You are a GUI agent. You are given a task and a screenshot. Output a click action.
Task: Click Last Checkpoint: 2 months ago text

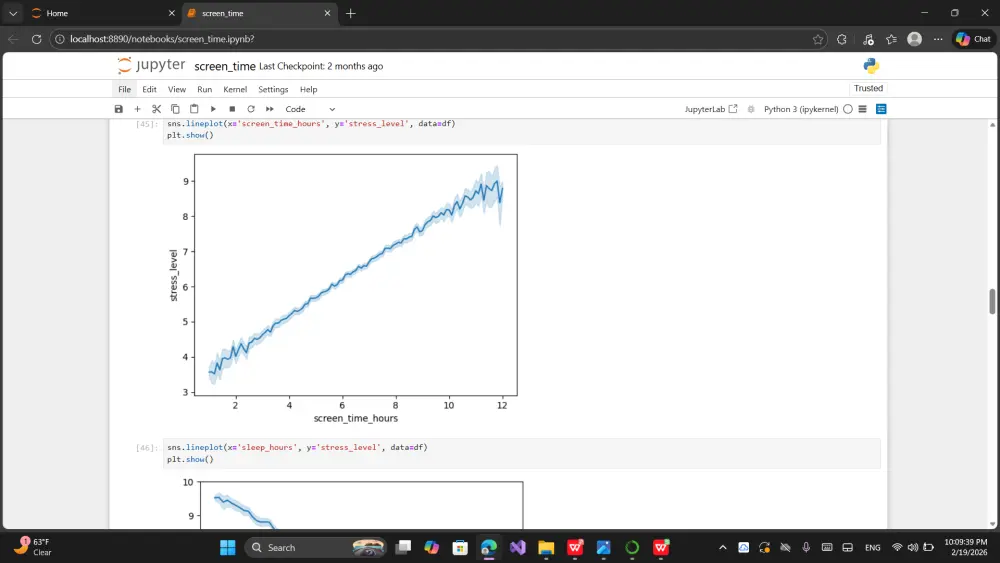pos(321,66)
